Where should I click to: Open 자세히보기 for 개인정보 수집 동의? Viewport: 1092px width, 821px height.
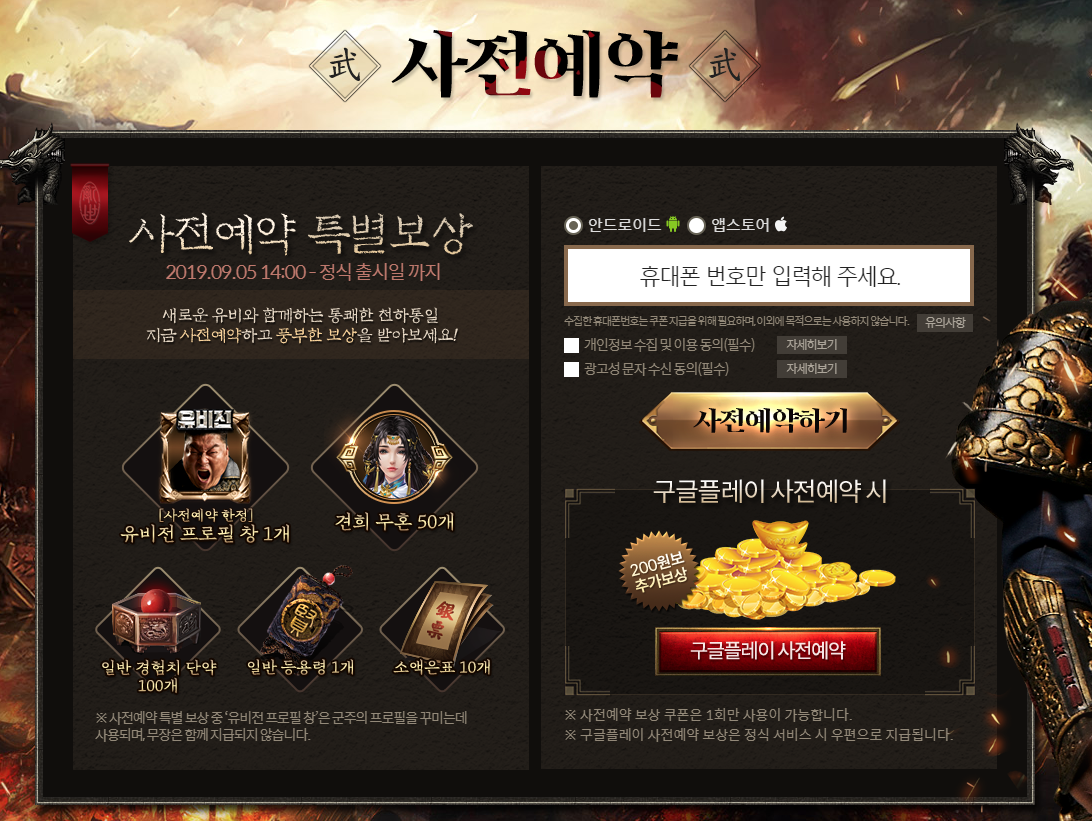pos(812,345)
